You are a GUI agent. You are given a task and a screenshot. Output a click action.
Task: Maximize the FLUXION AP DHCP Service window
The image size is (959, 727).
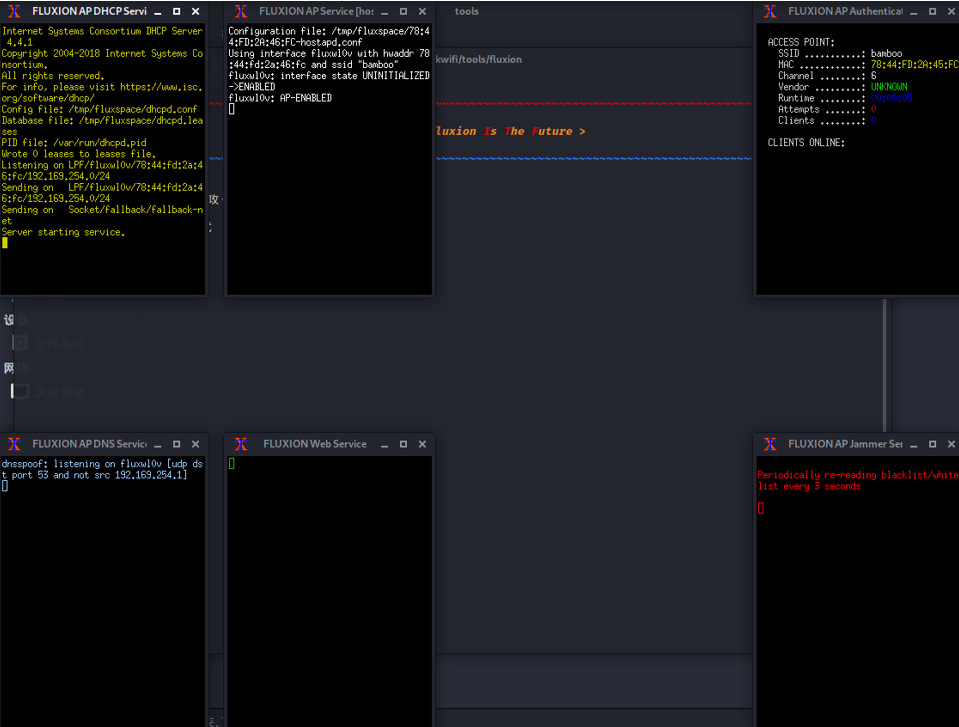pos(177,11)
